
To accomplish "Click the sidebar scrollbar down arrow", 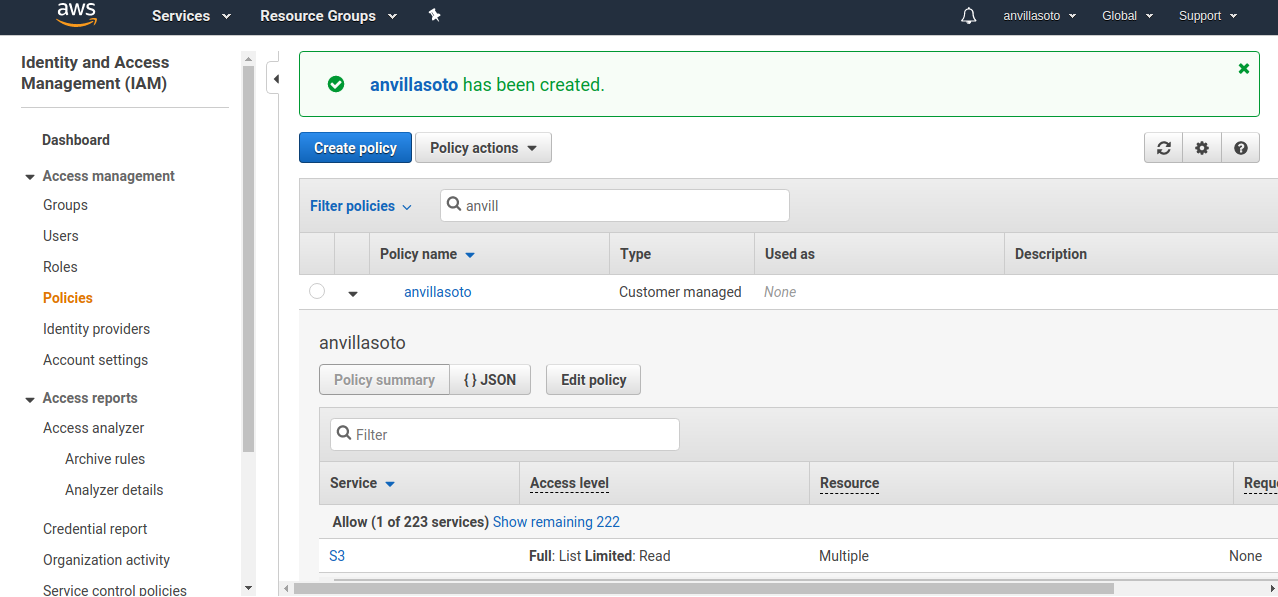I will [x=249, y=588].
